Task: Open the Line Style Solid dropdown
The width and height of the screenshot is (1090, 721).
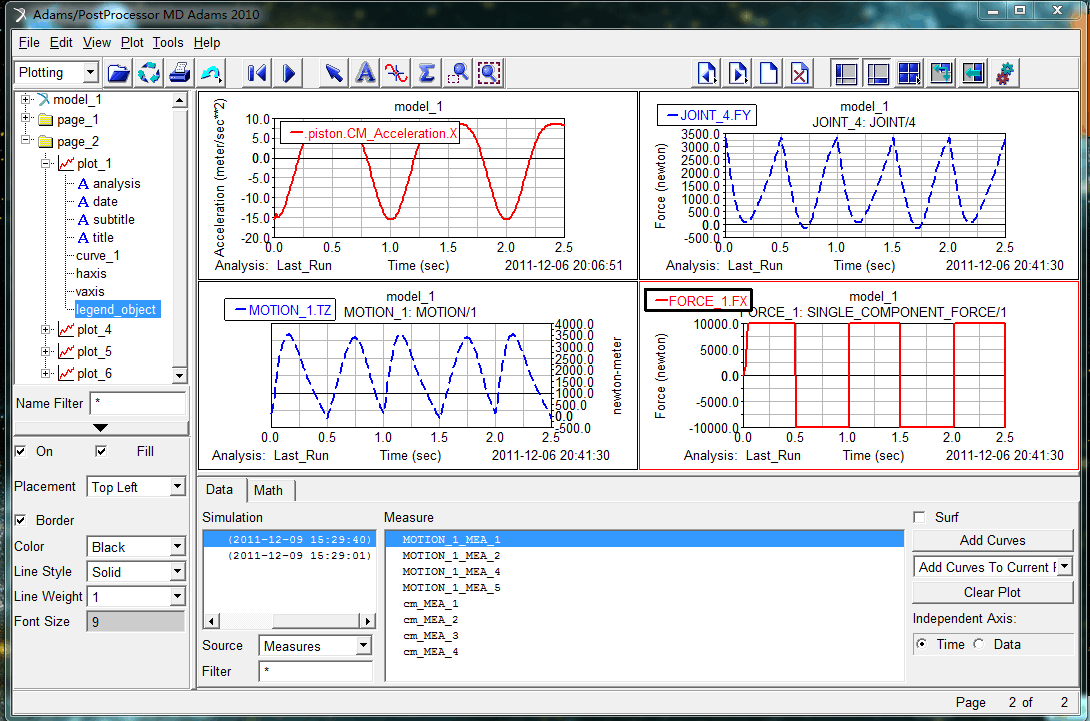Action: click(x=177, y=572)
